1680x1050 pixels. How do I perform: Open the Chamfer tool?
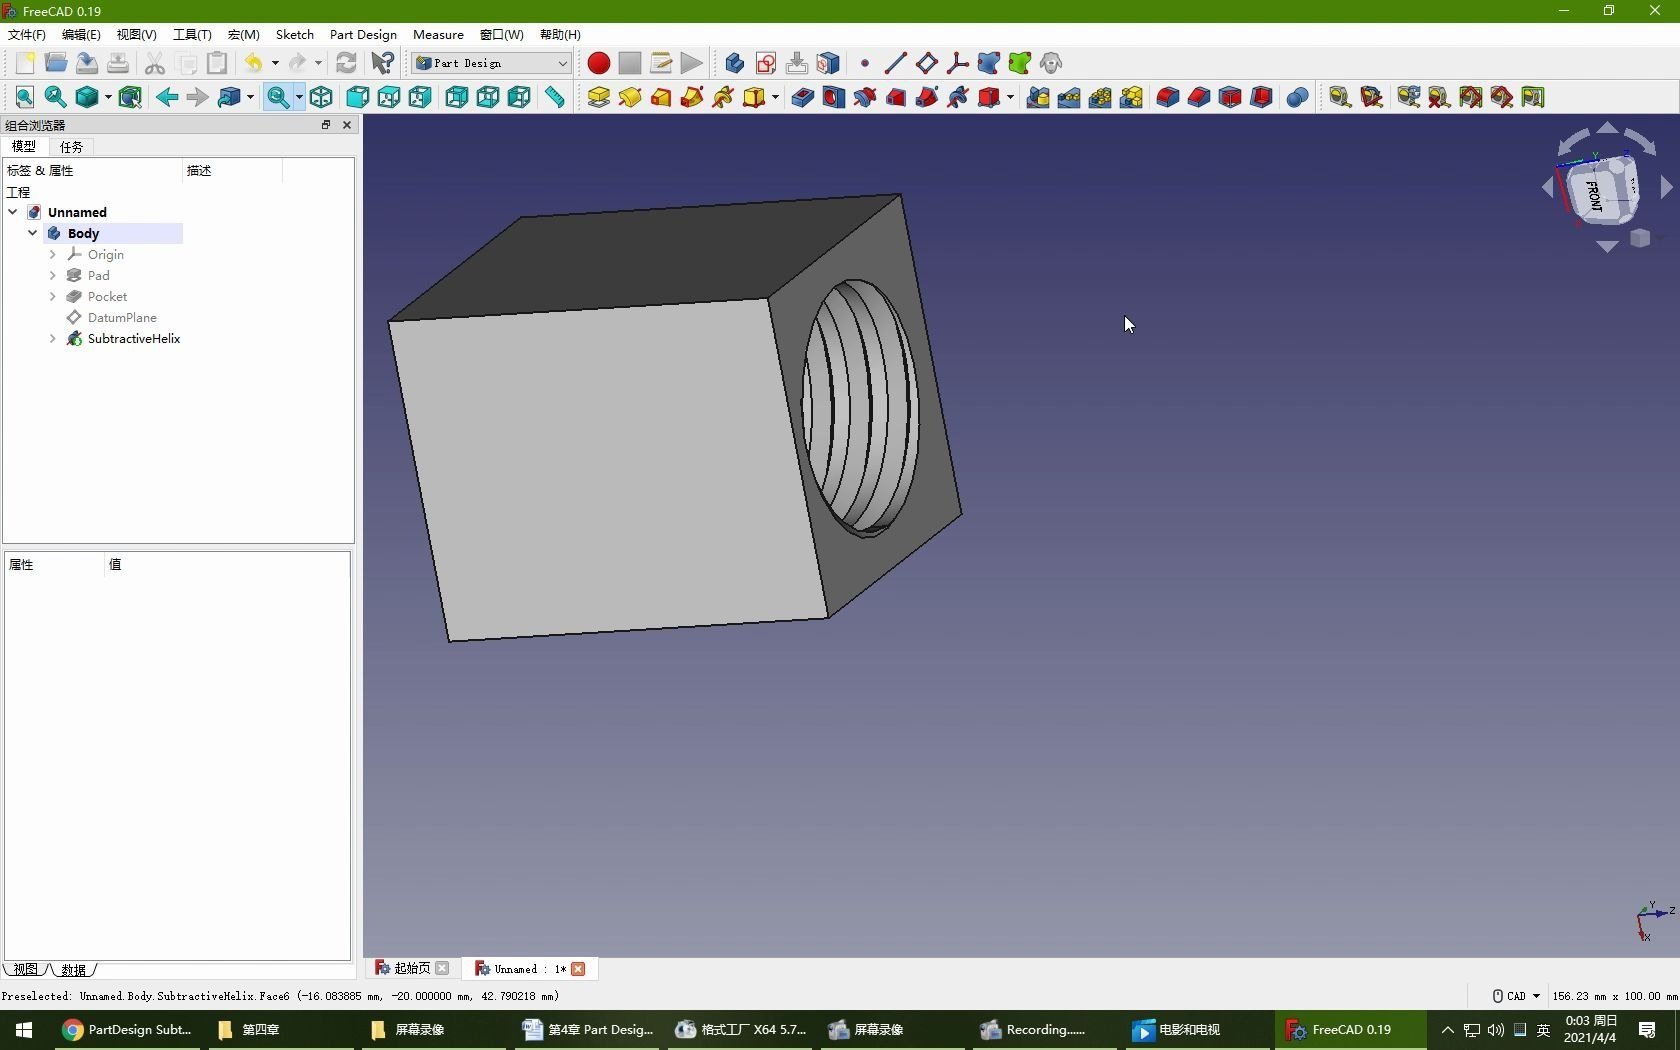click(1196, 97)
